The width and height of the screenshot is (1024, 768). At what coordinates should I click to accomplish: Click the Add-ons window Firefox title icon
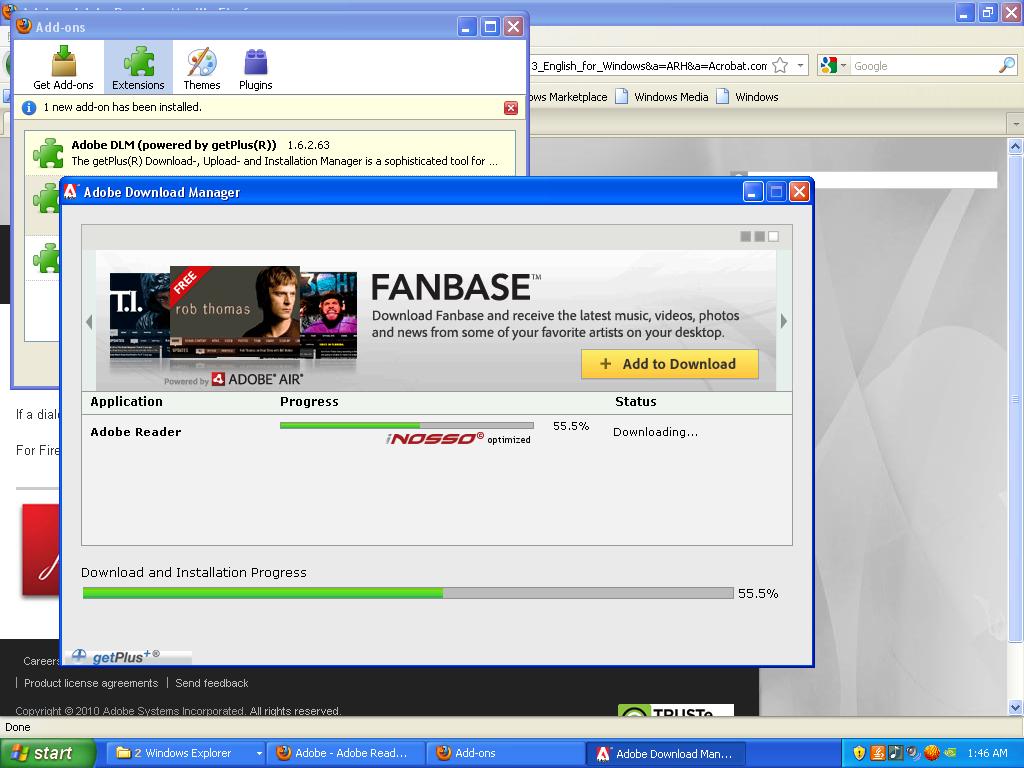click(x=24, y=26)
